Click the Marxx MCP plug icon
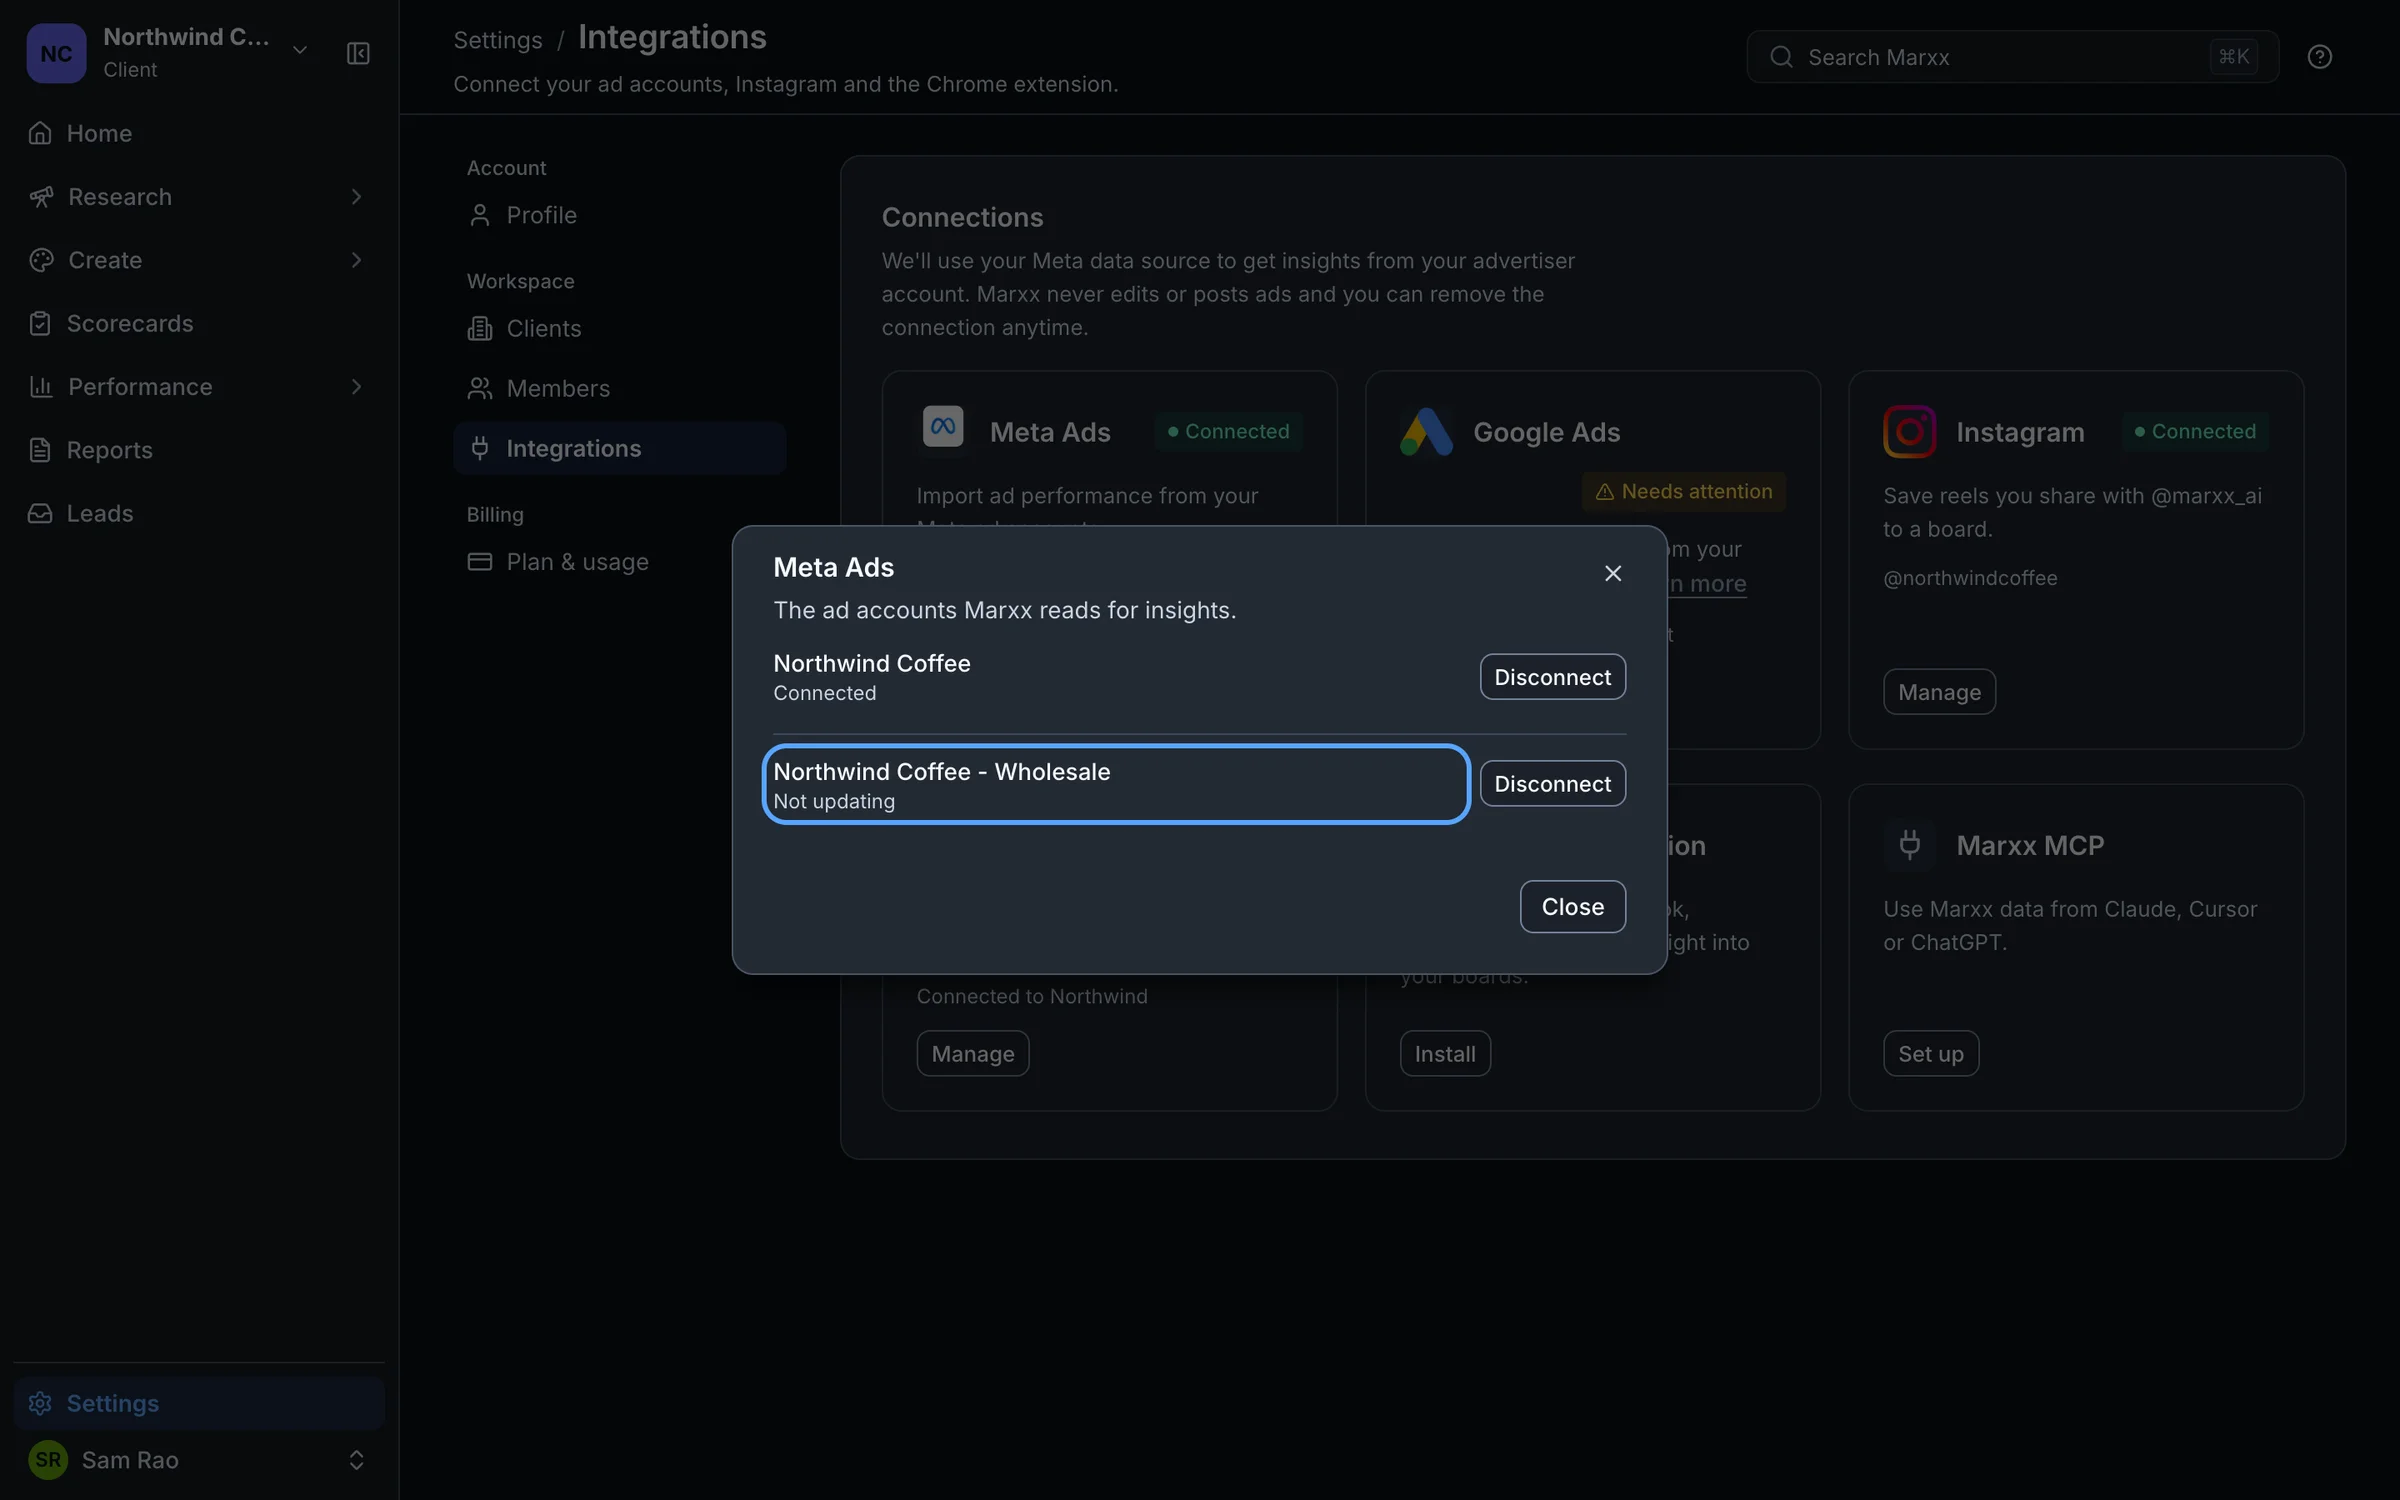The image size is (2400, 1500). (x=1909, y=845)
